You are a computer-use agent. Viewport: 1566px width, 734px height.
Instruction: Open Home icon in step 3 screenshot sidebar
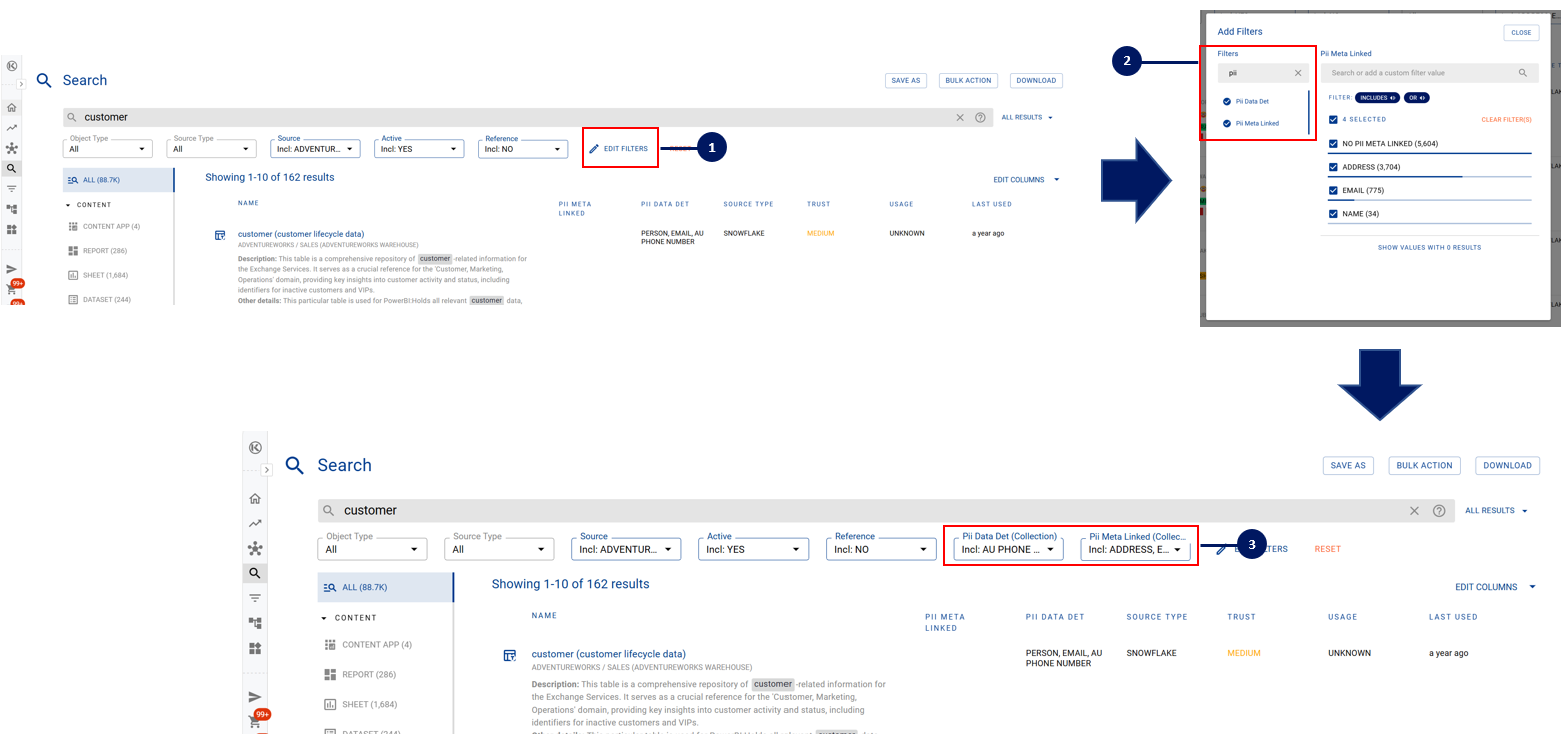(x=255, y=499)
